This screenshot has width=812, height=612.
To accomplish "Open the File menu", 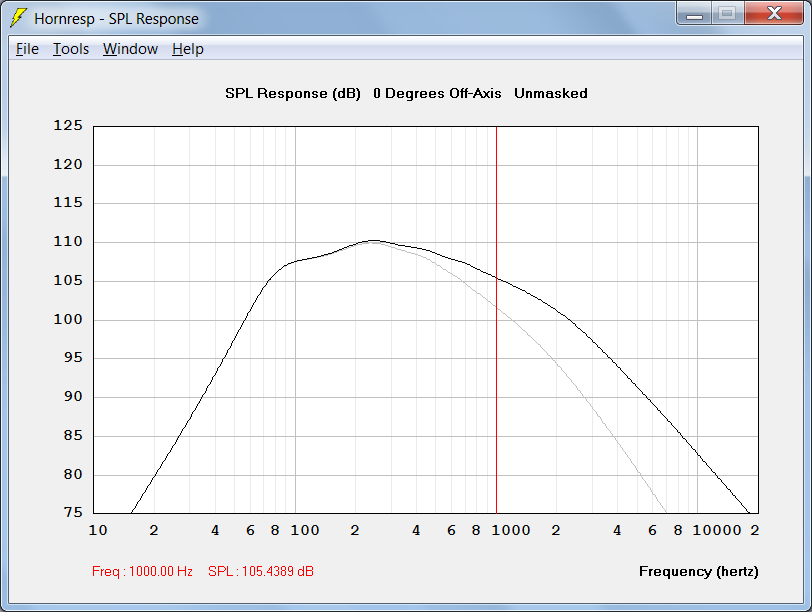I will (x=27, y=49).
